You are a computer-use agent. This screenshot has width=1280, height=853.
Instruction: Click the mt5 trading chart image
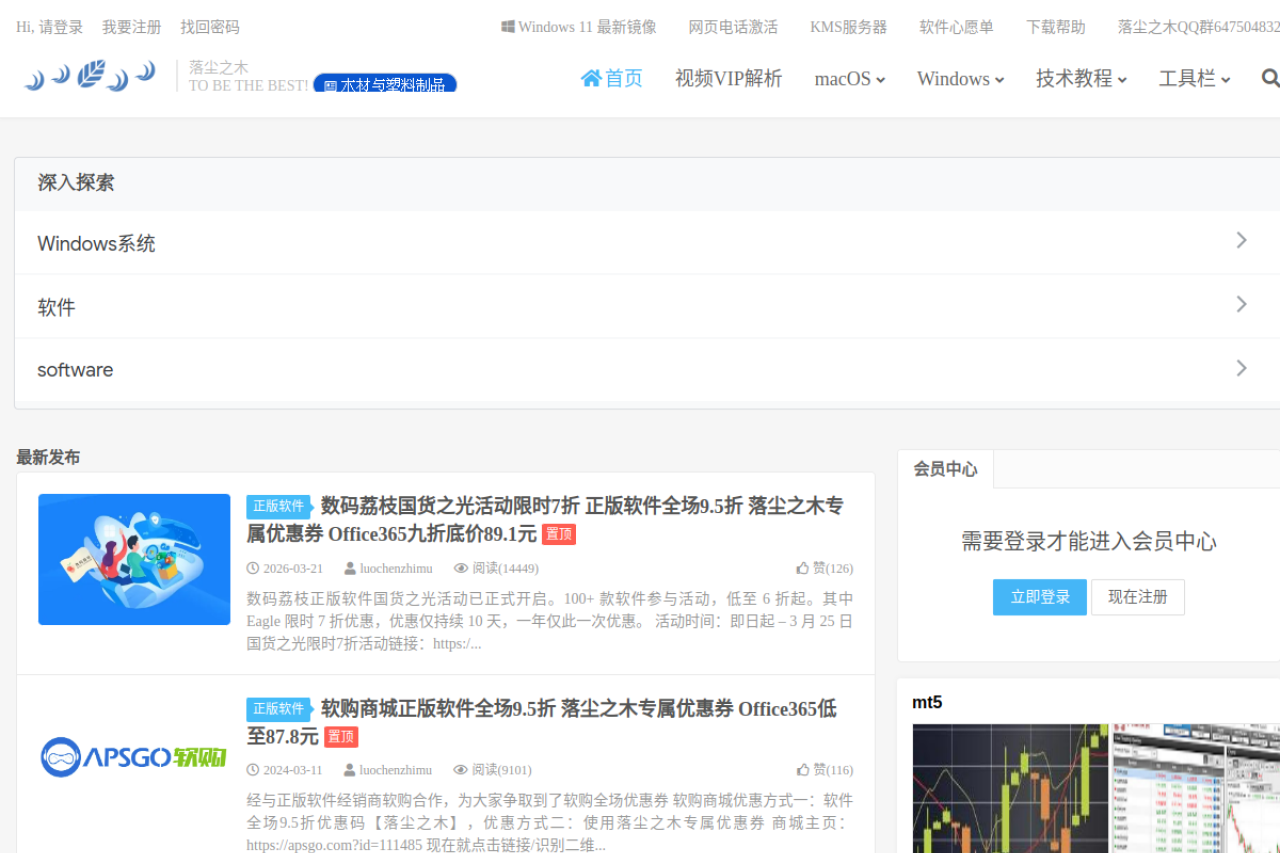(1096, 788)
